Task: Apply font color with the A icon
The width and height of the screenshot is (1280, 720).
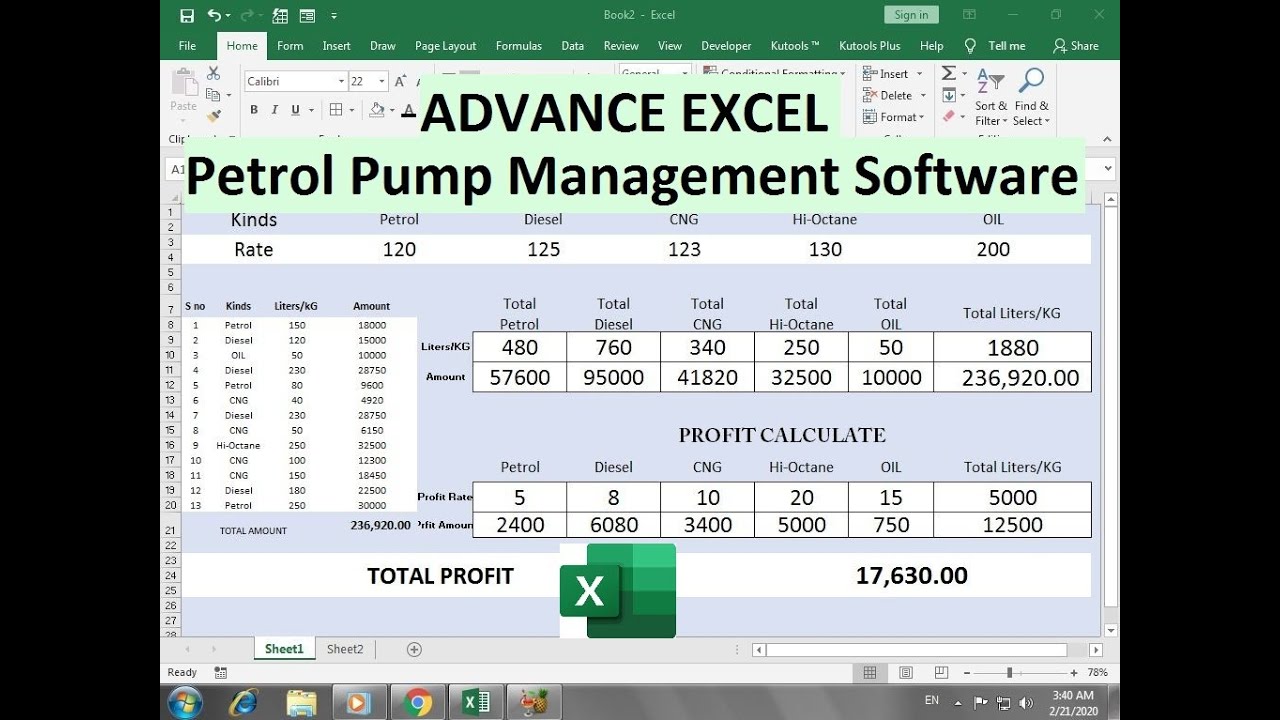Action: pyautogui.click(x=408, y=110)
